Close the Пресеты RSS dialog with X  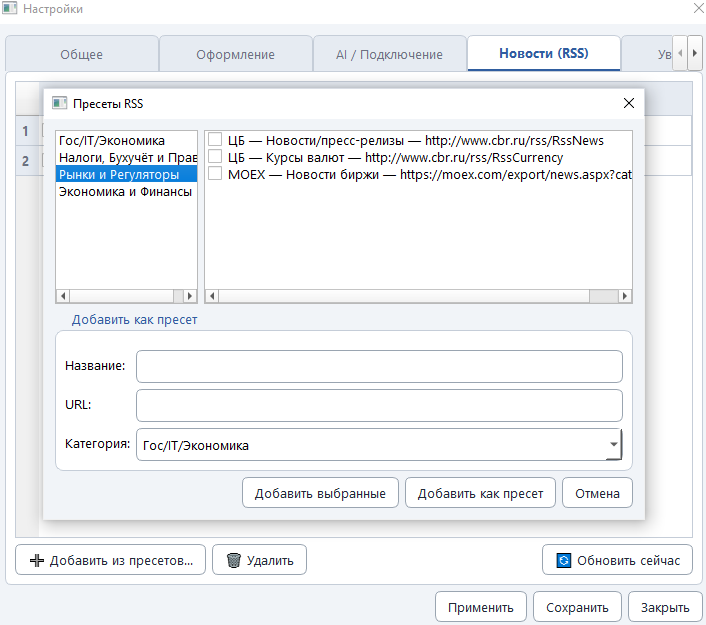coord(629,103)
